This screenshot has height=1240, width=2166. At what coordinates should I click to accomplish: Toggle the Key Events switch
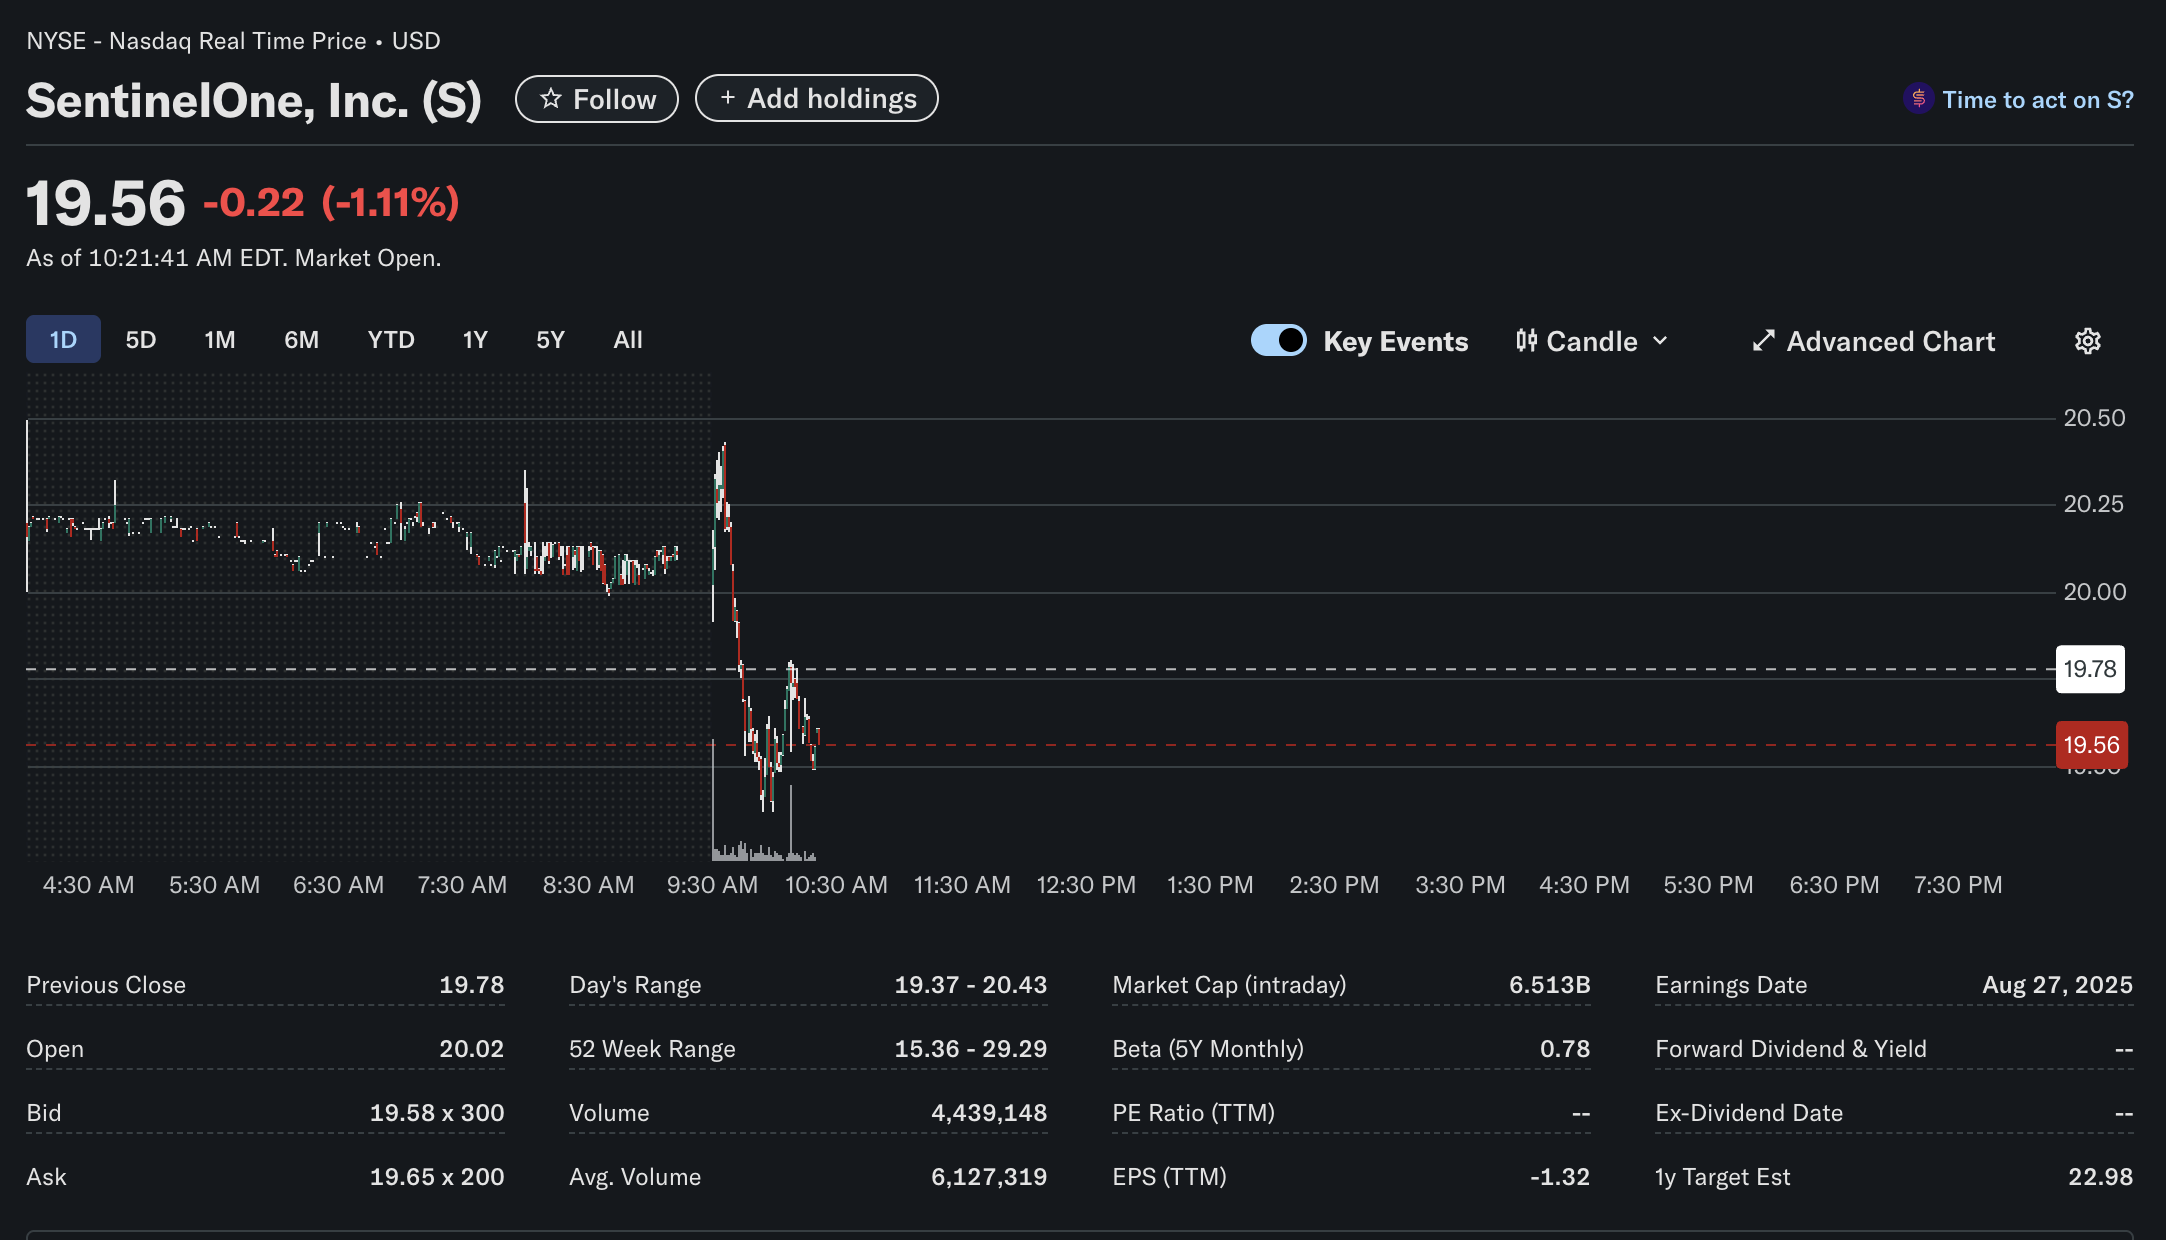click(1278, 340)
